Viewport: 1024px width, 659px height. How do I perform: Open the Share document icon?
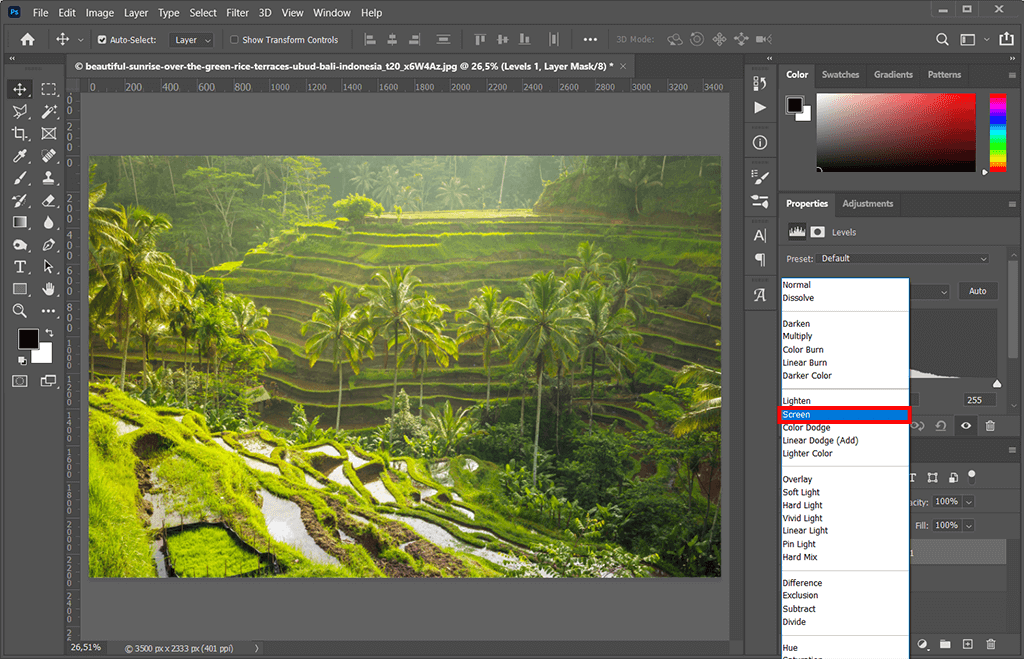[x=1006, y=39]
